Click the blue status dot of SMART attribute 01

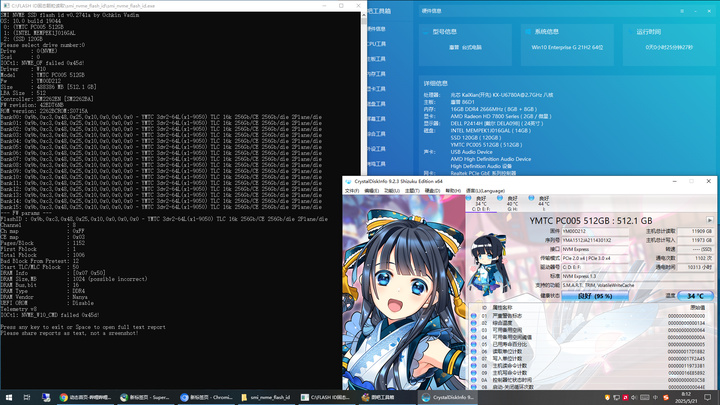pyautogui.click(x=473, y=316)
